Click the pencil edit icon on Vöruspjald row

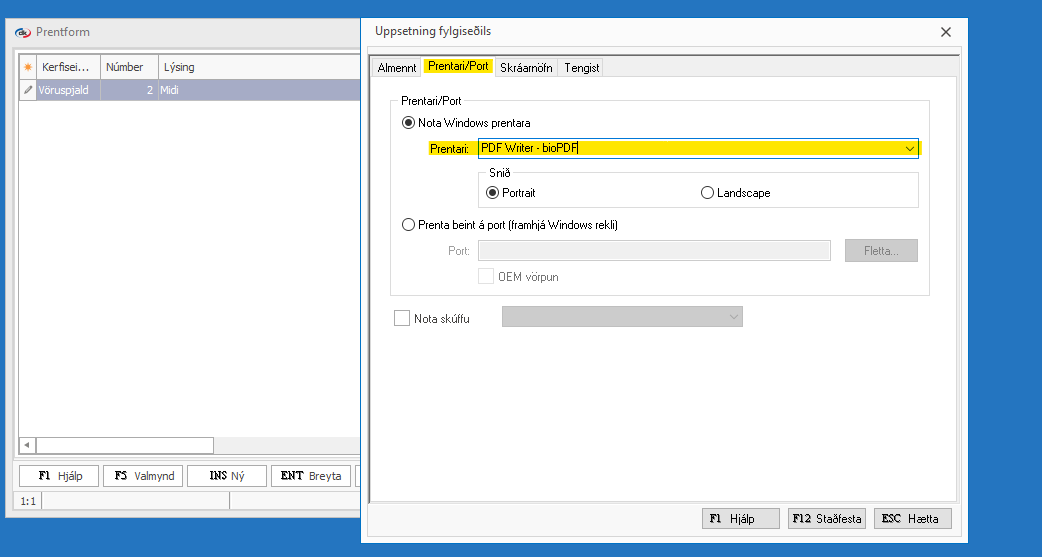tap(28, 90)
